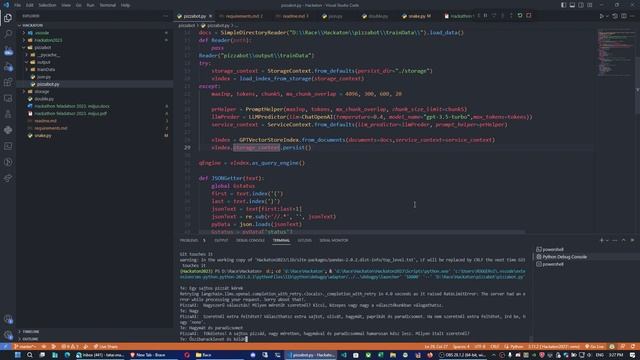Viewport: 640px width, 360px height.
Task: Close the pizzabot.py editor tab
Action: (211, 16)
